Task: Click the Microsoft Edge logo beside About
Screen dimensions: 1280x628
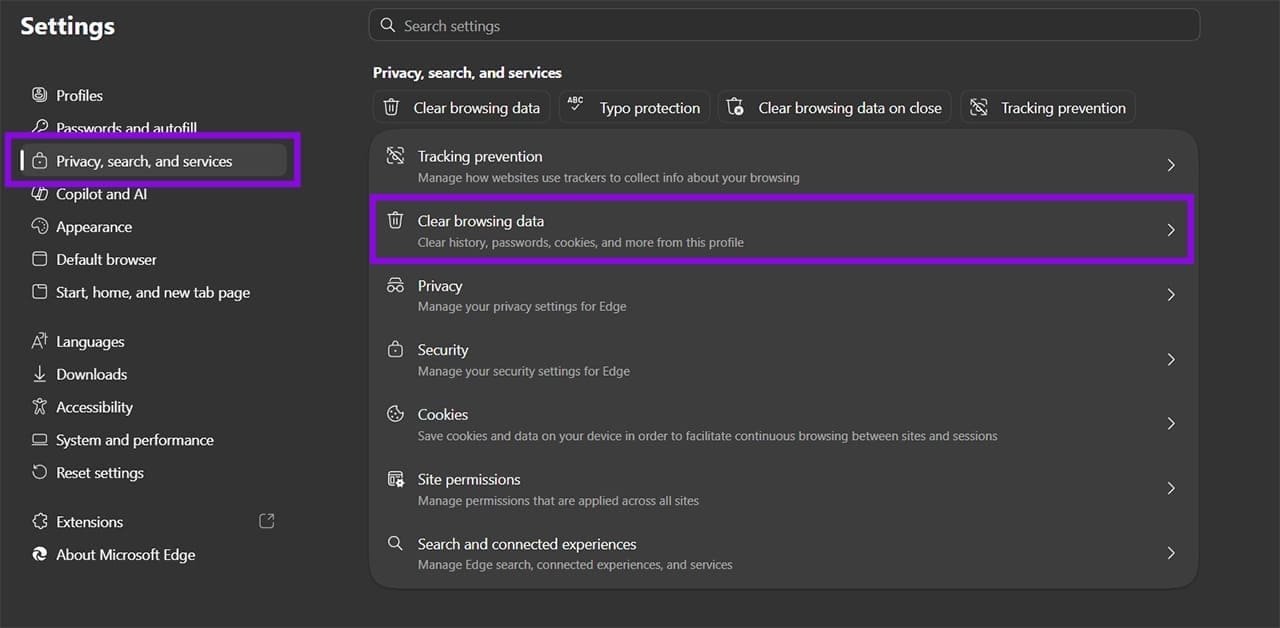Action: [40, 555]
